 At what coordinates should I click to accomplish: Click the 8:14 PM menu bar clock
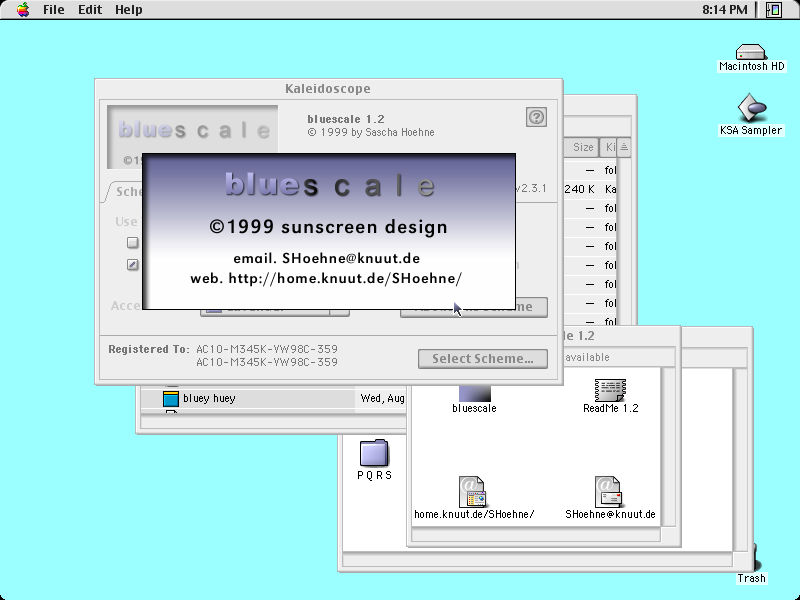pyautogui.click(x=724, y=10)
